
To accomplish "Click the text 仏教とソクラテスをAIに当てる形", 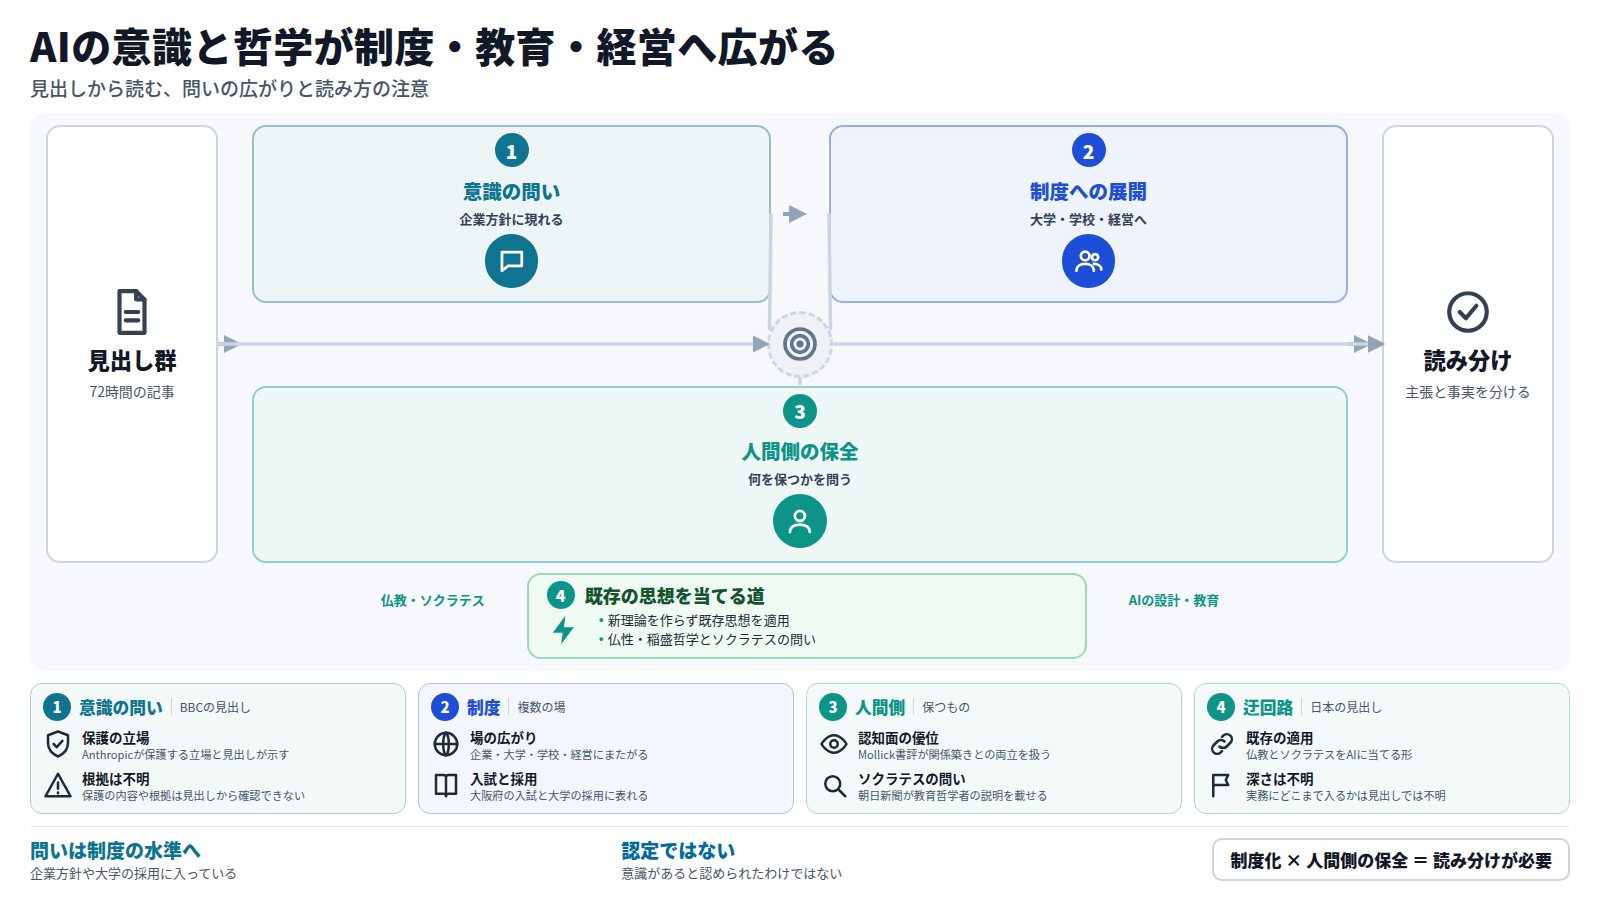I will click(1329, 755).
